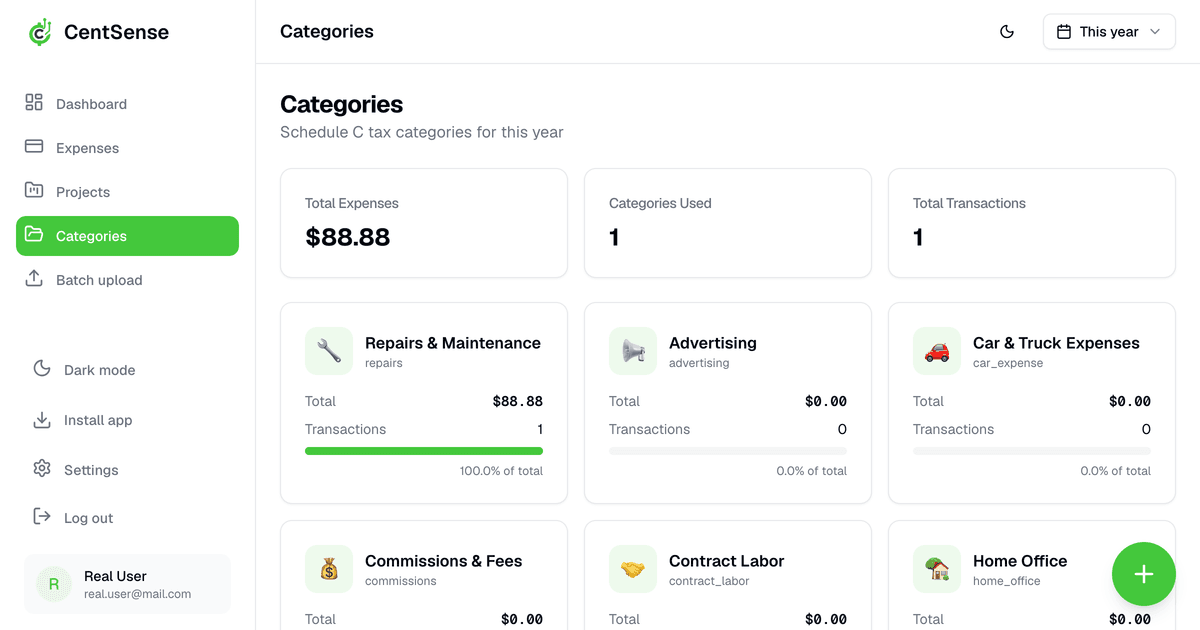This screenshot has height=630, width=1200.
Task: Log out of the account
Action: point(87,518)
